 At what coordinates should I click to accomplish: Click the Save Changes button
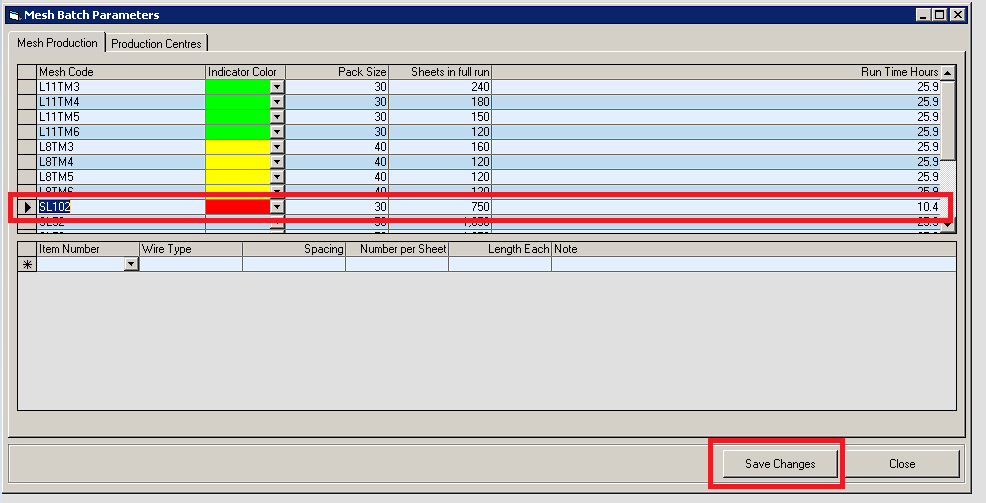[780, 463]
